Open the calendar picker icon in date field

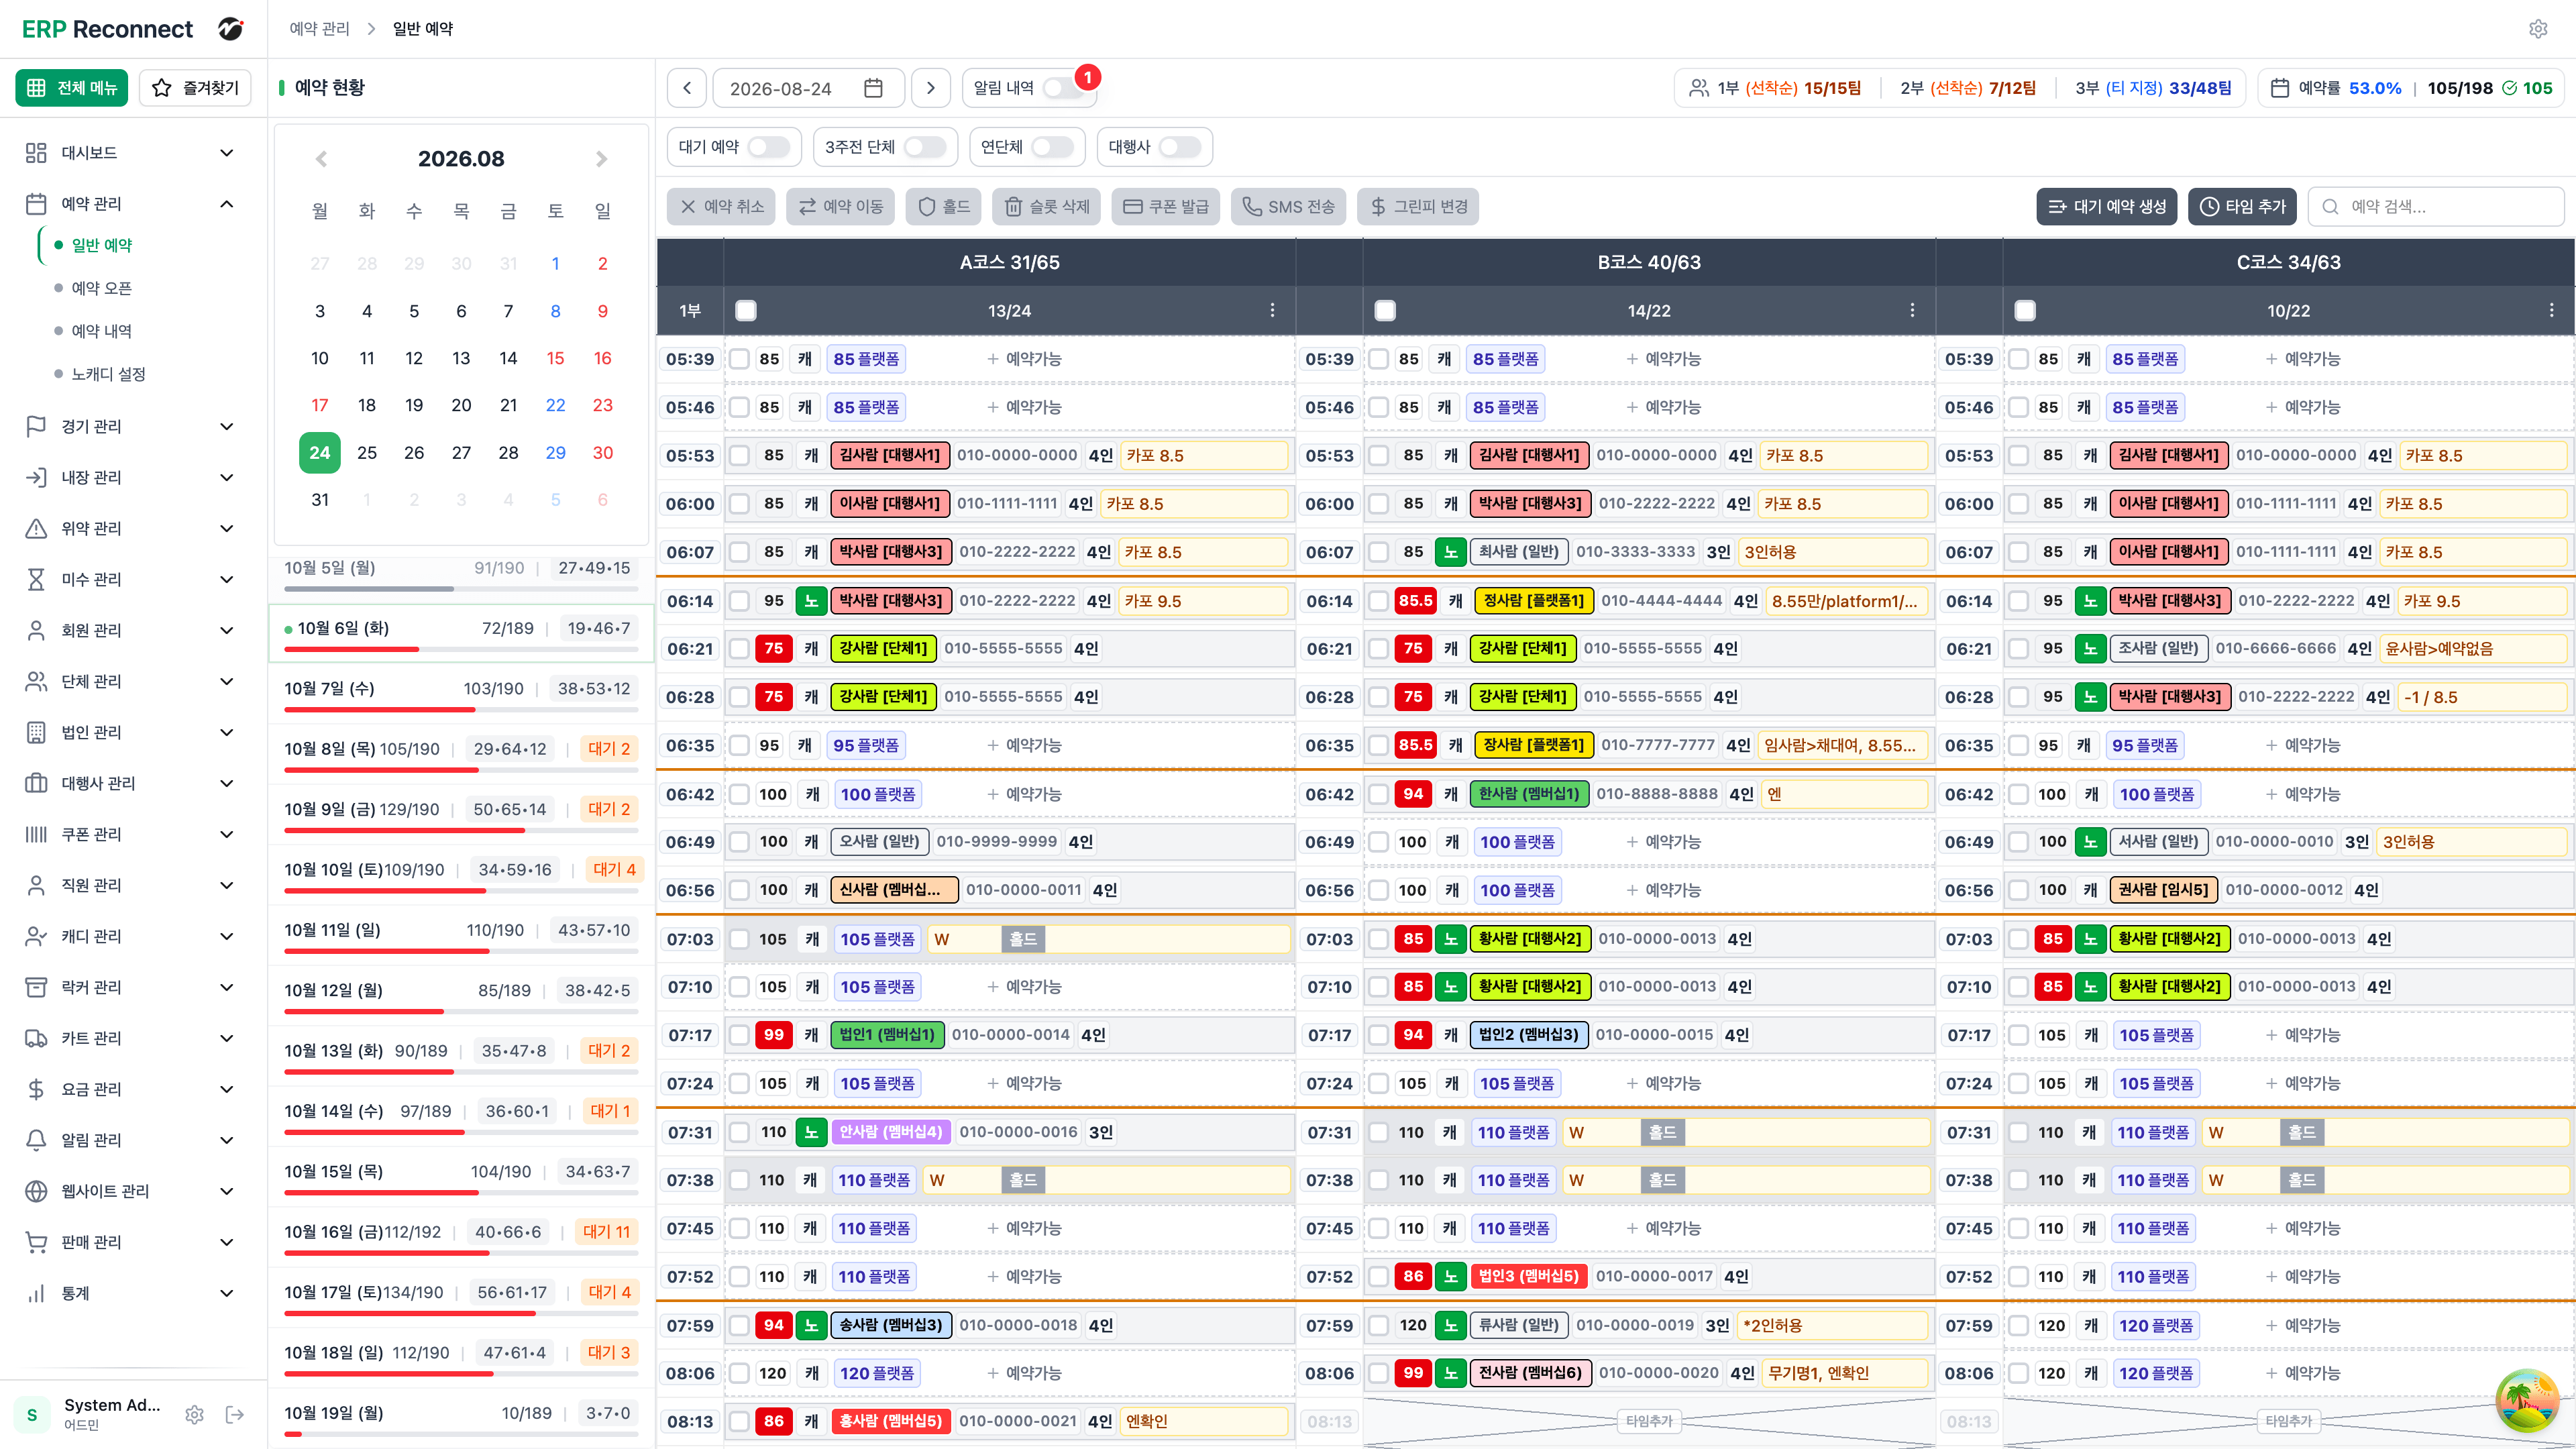pos(873,88)
